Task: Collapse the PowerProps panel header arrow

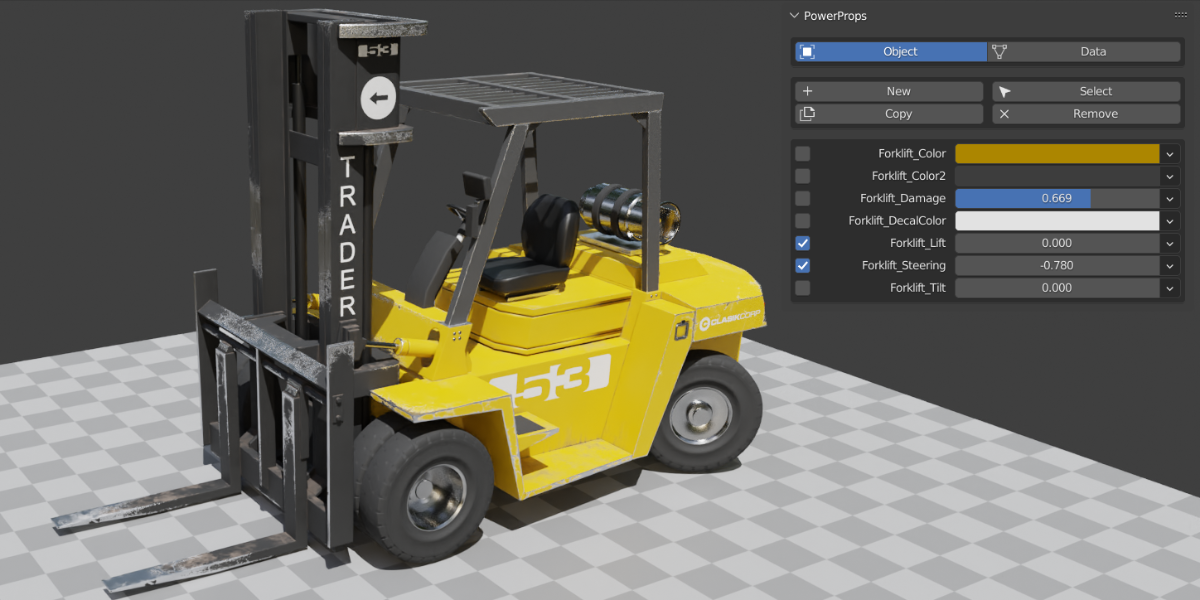Action: [795, 16]
